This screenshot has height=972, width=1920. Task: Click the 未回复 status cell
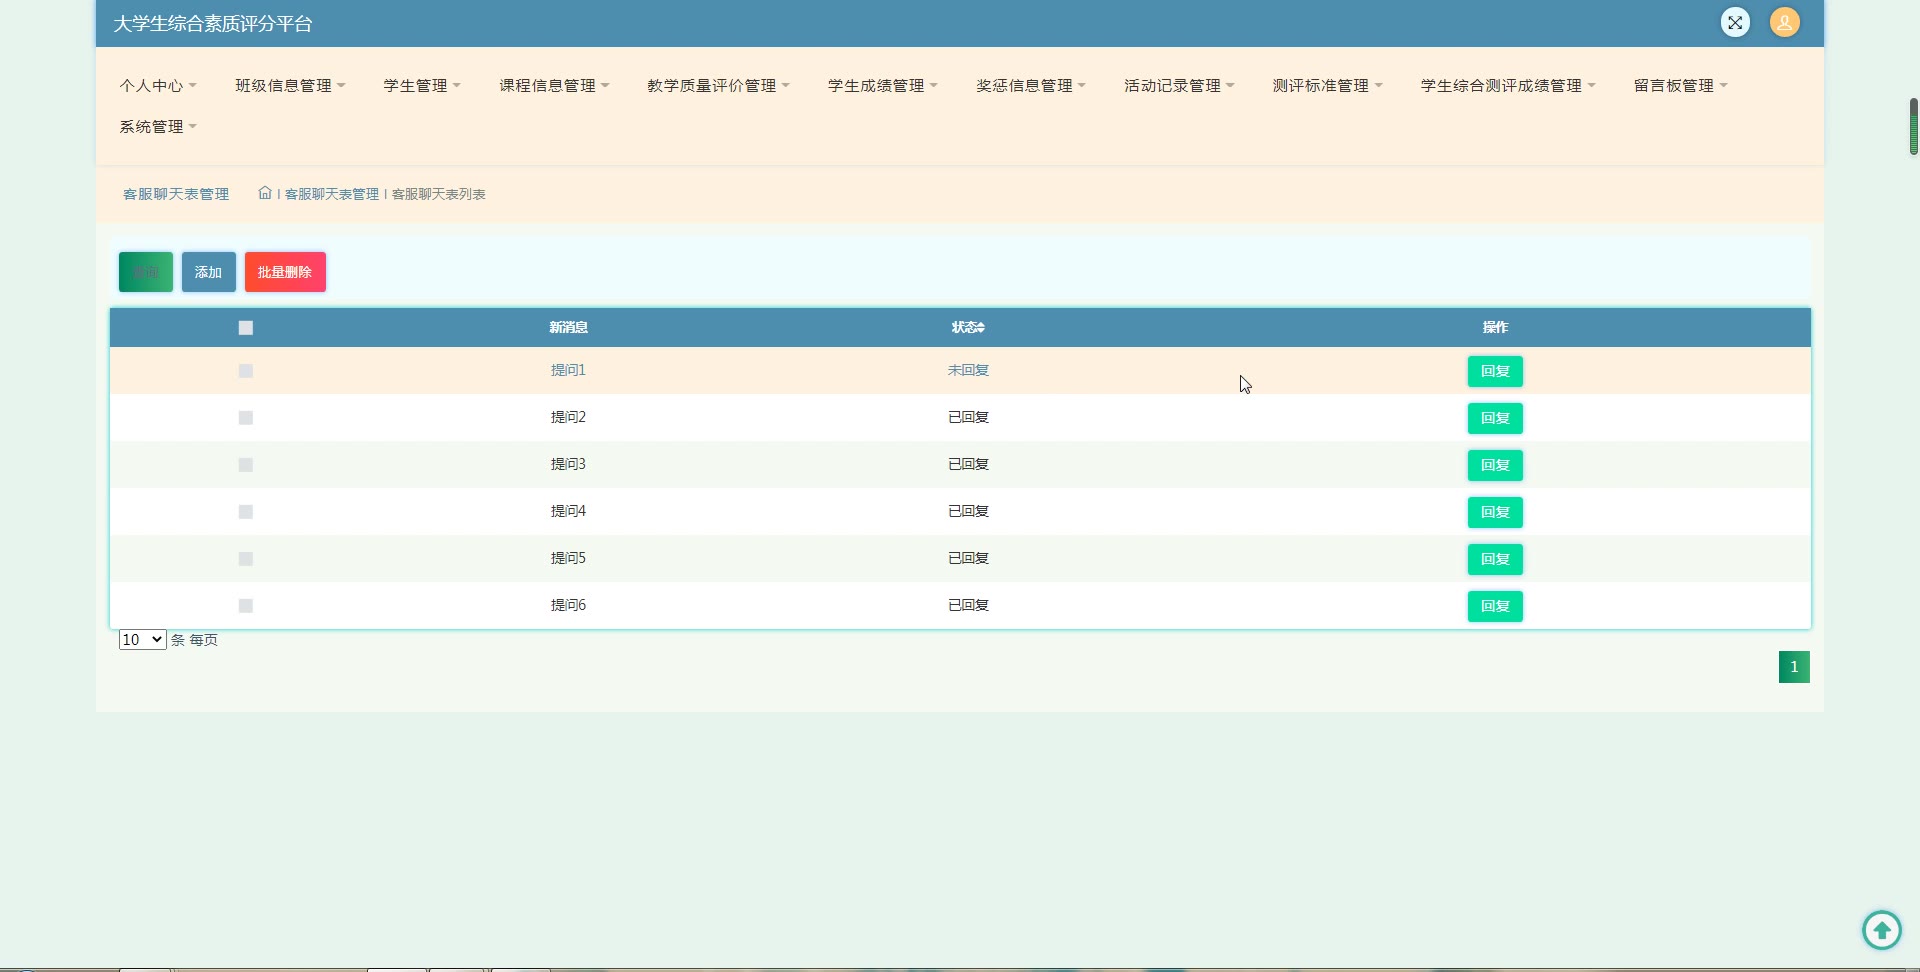pos(968,370)
